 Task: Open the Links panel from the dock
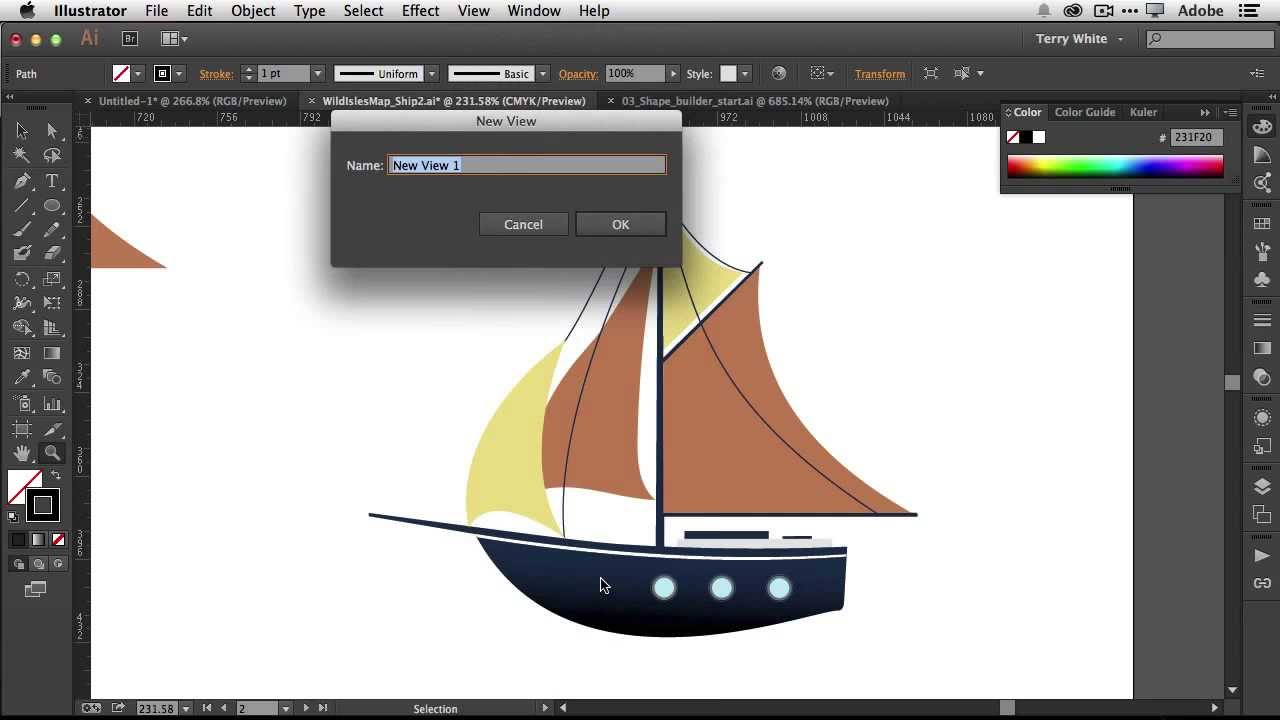tap(1262, 583)
